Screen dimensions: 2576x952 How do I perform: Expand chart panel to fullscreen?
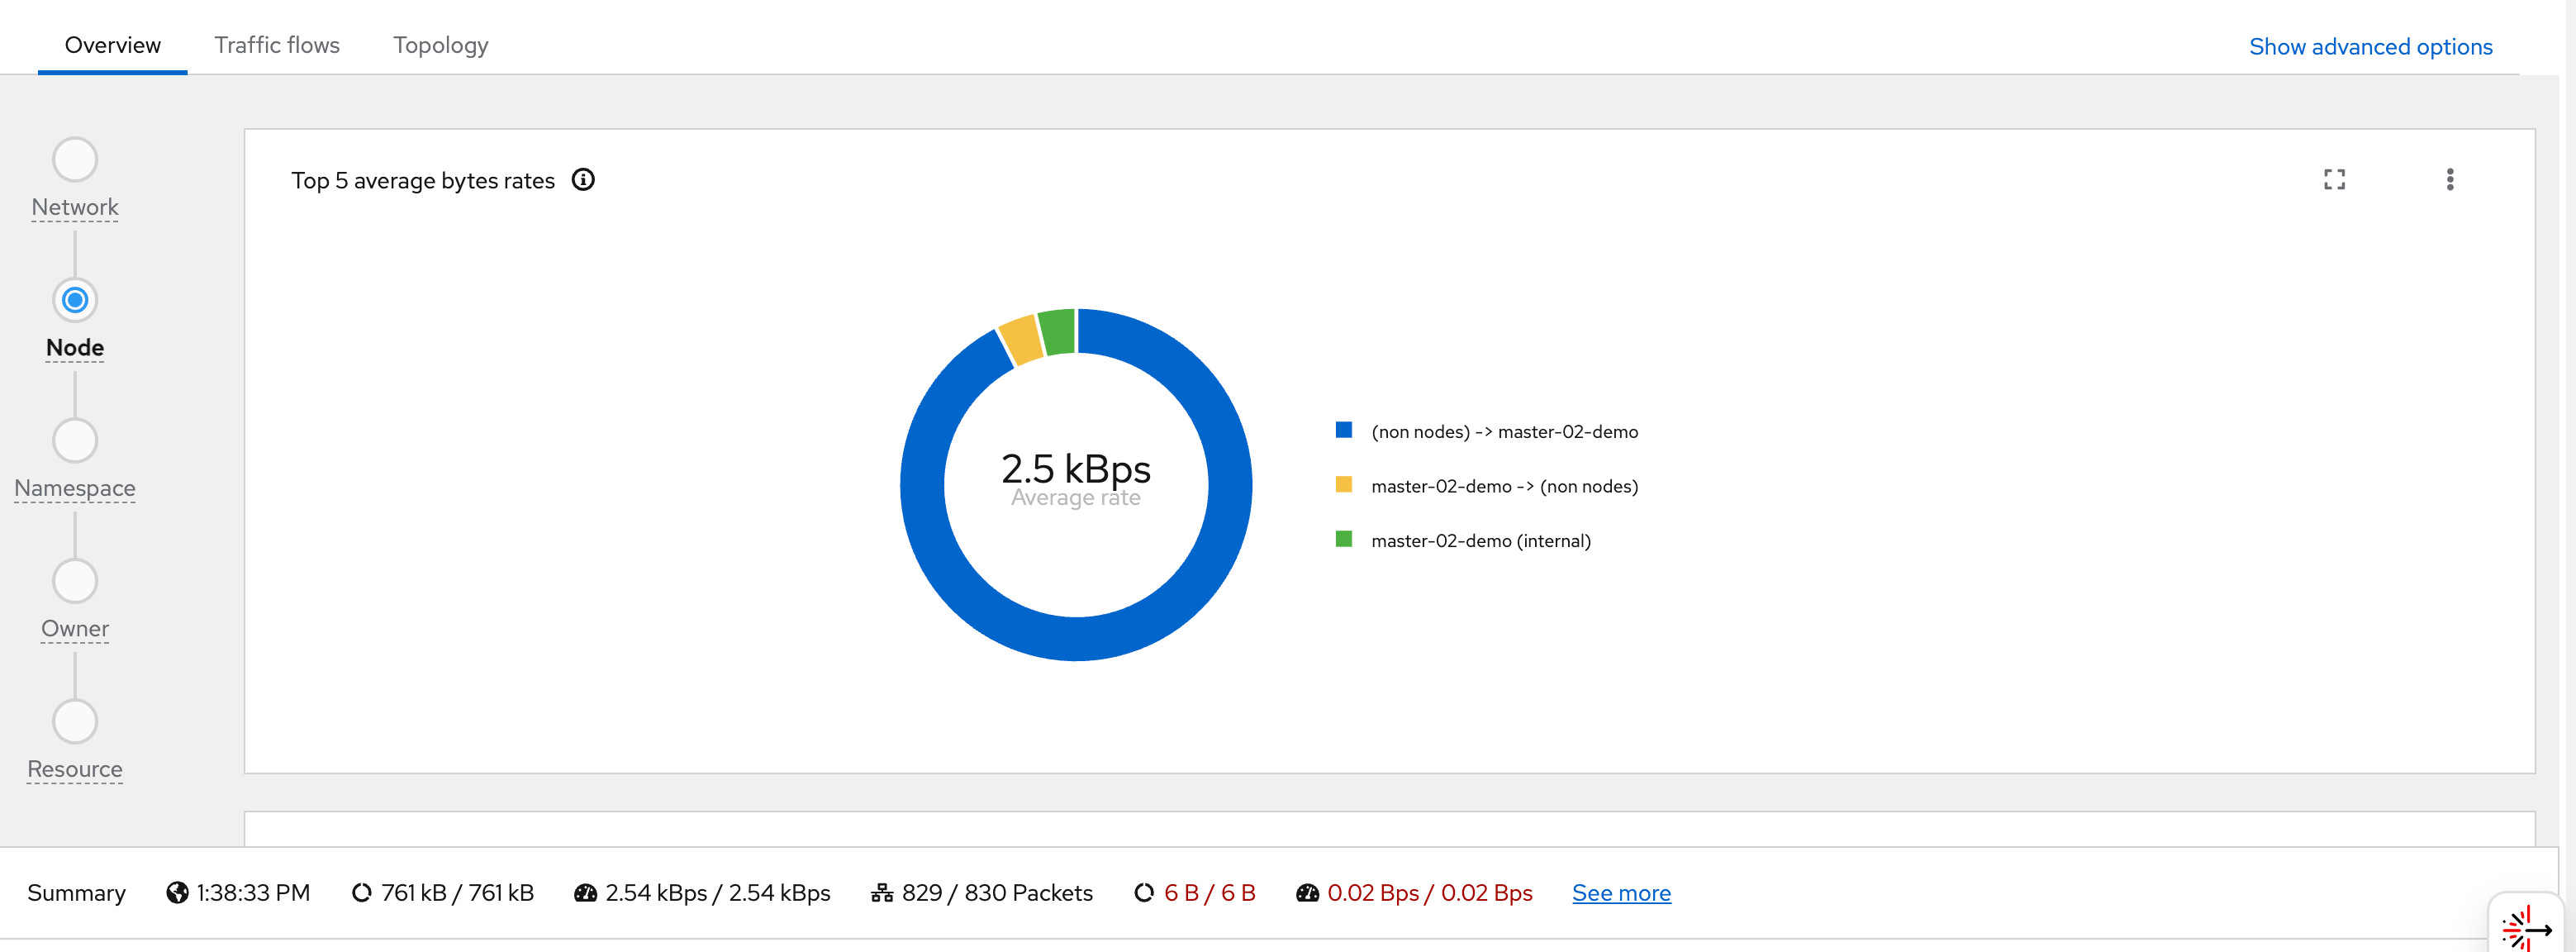pos(2334,180)
